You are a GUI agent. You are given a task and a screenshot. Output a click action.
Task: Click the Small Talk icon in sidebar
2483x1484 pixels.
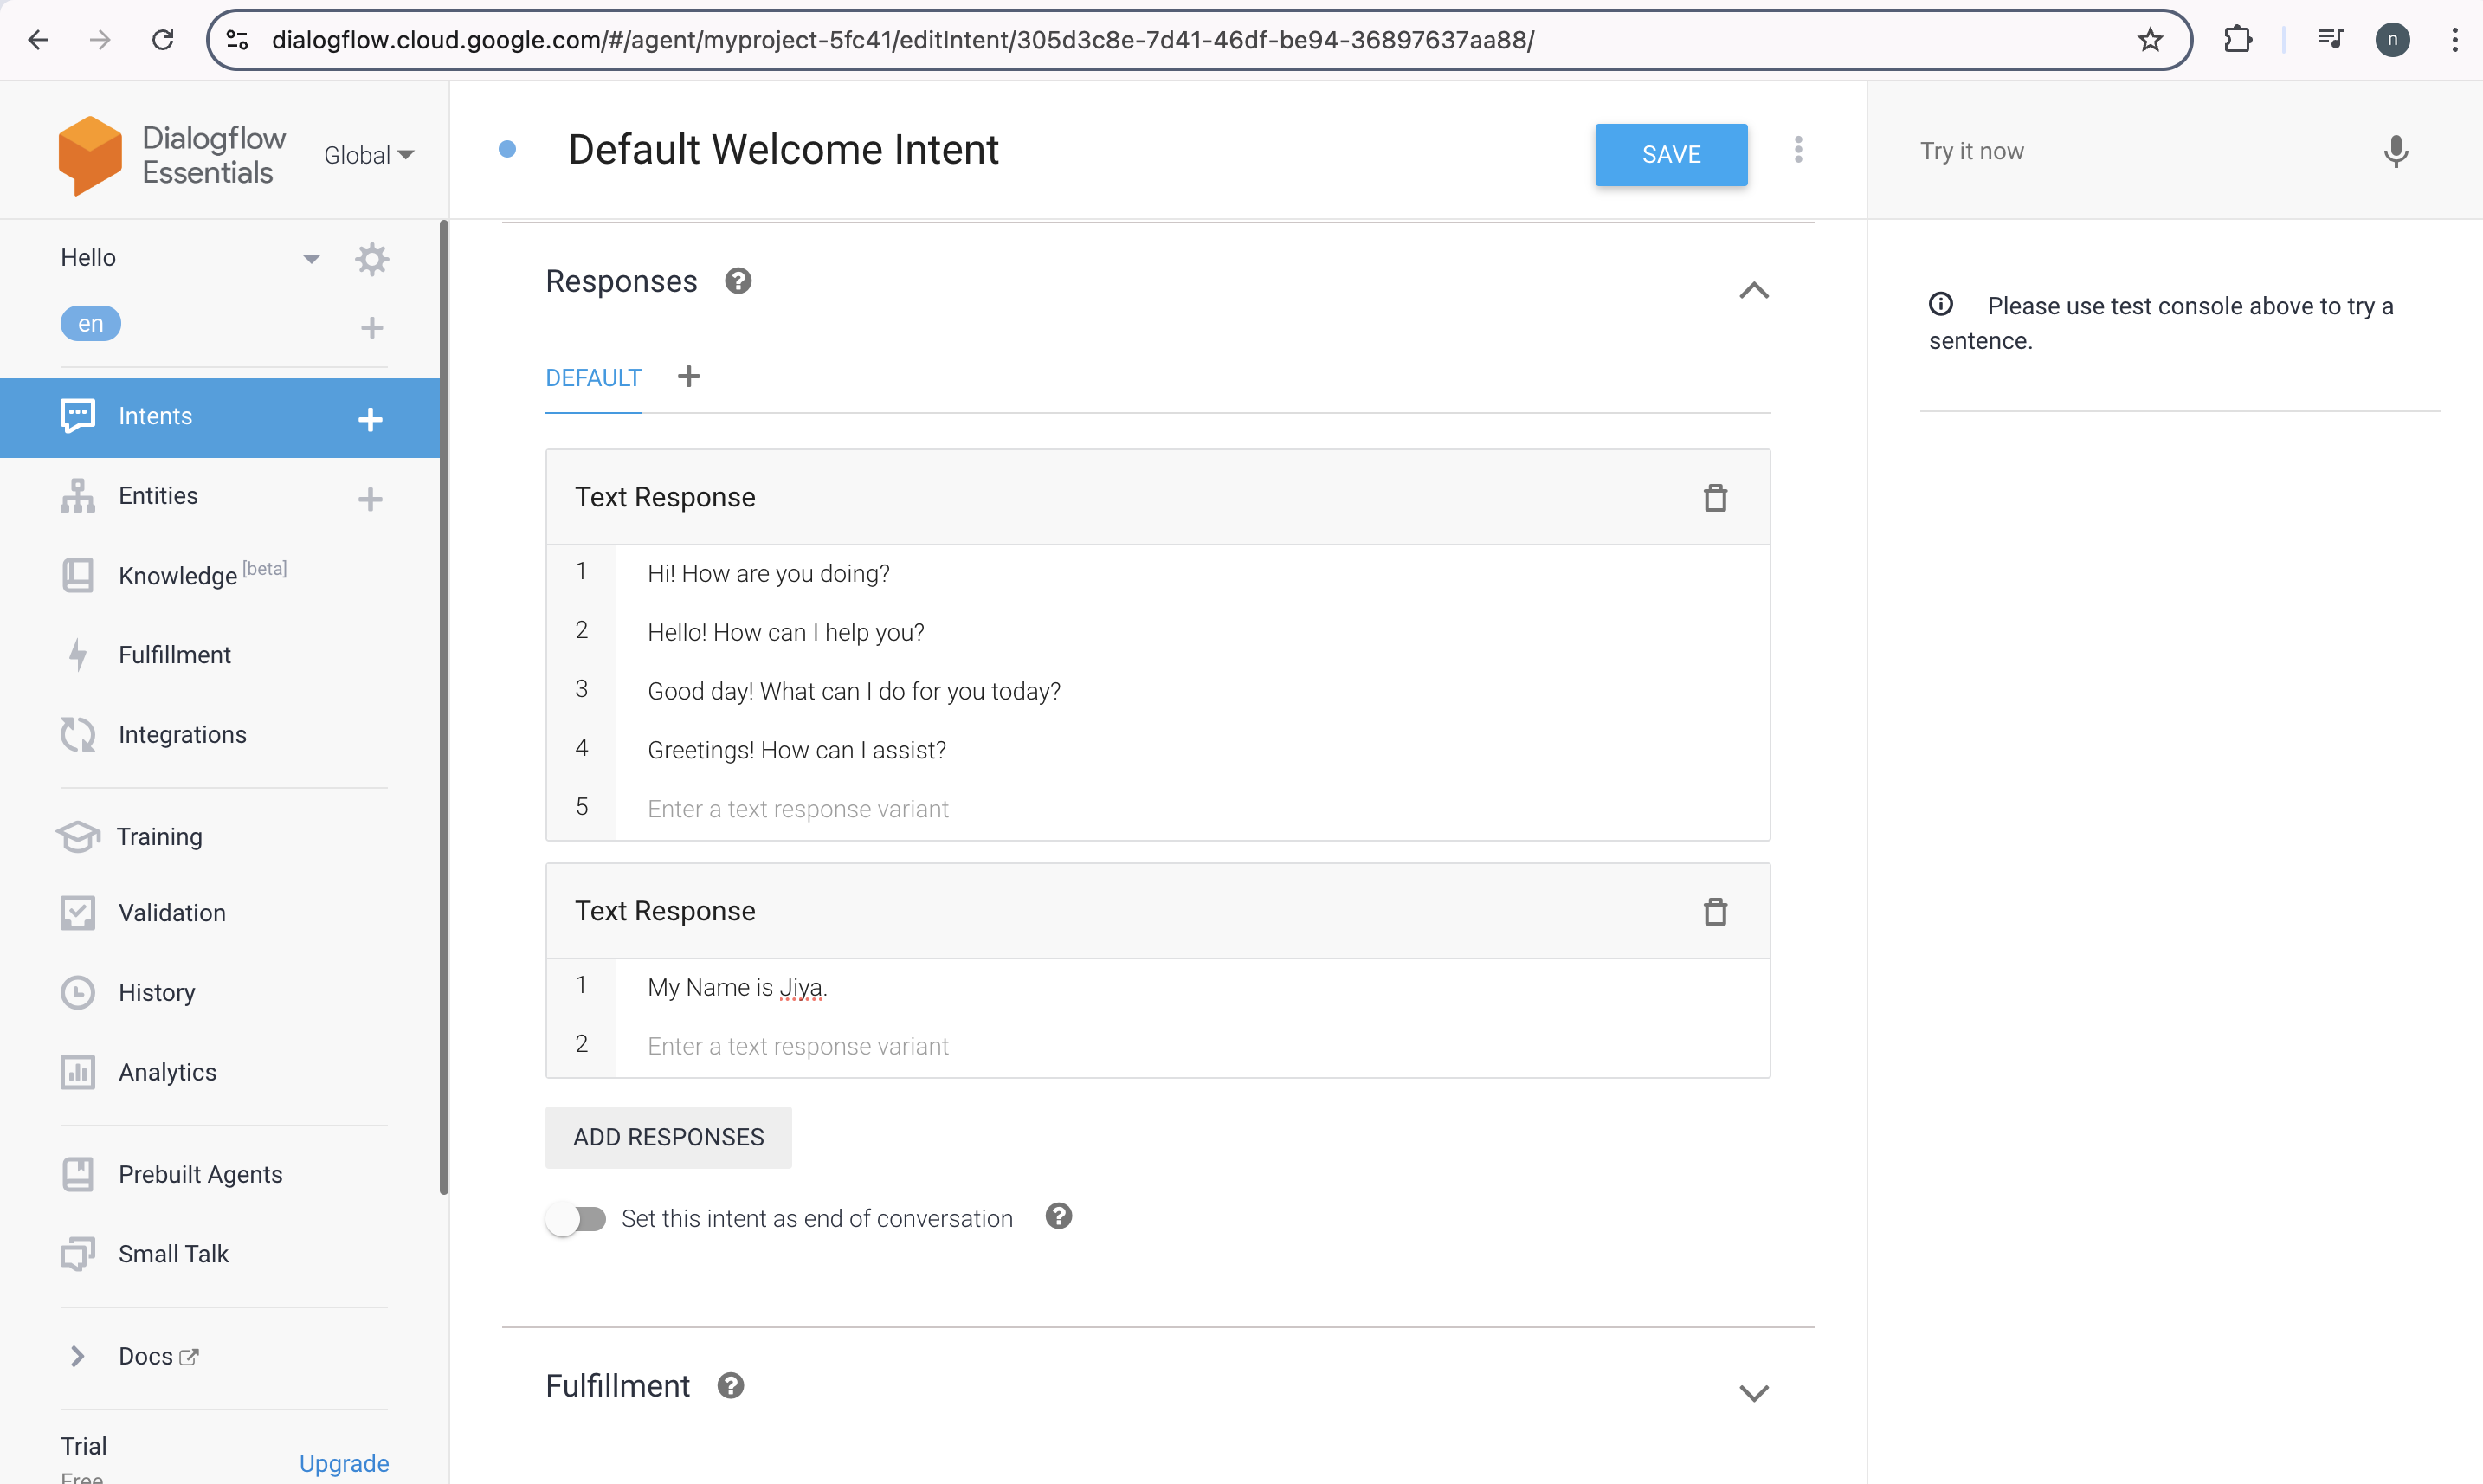point(78,1255)
